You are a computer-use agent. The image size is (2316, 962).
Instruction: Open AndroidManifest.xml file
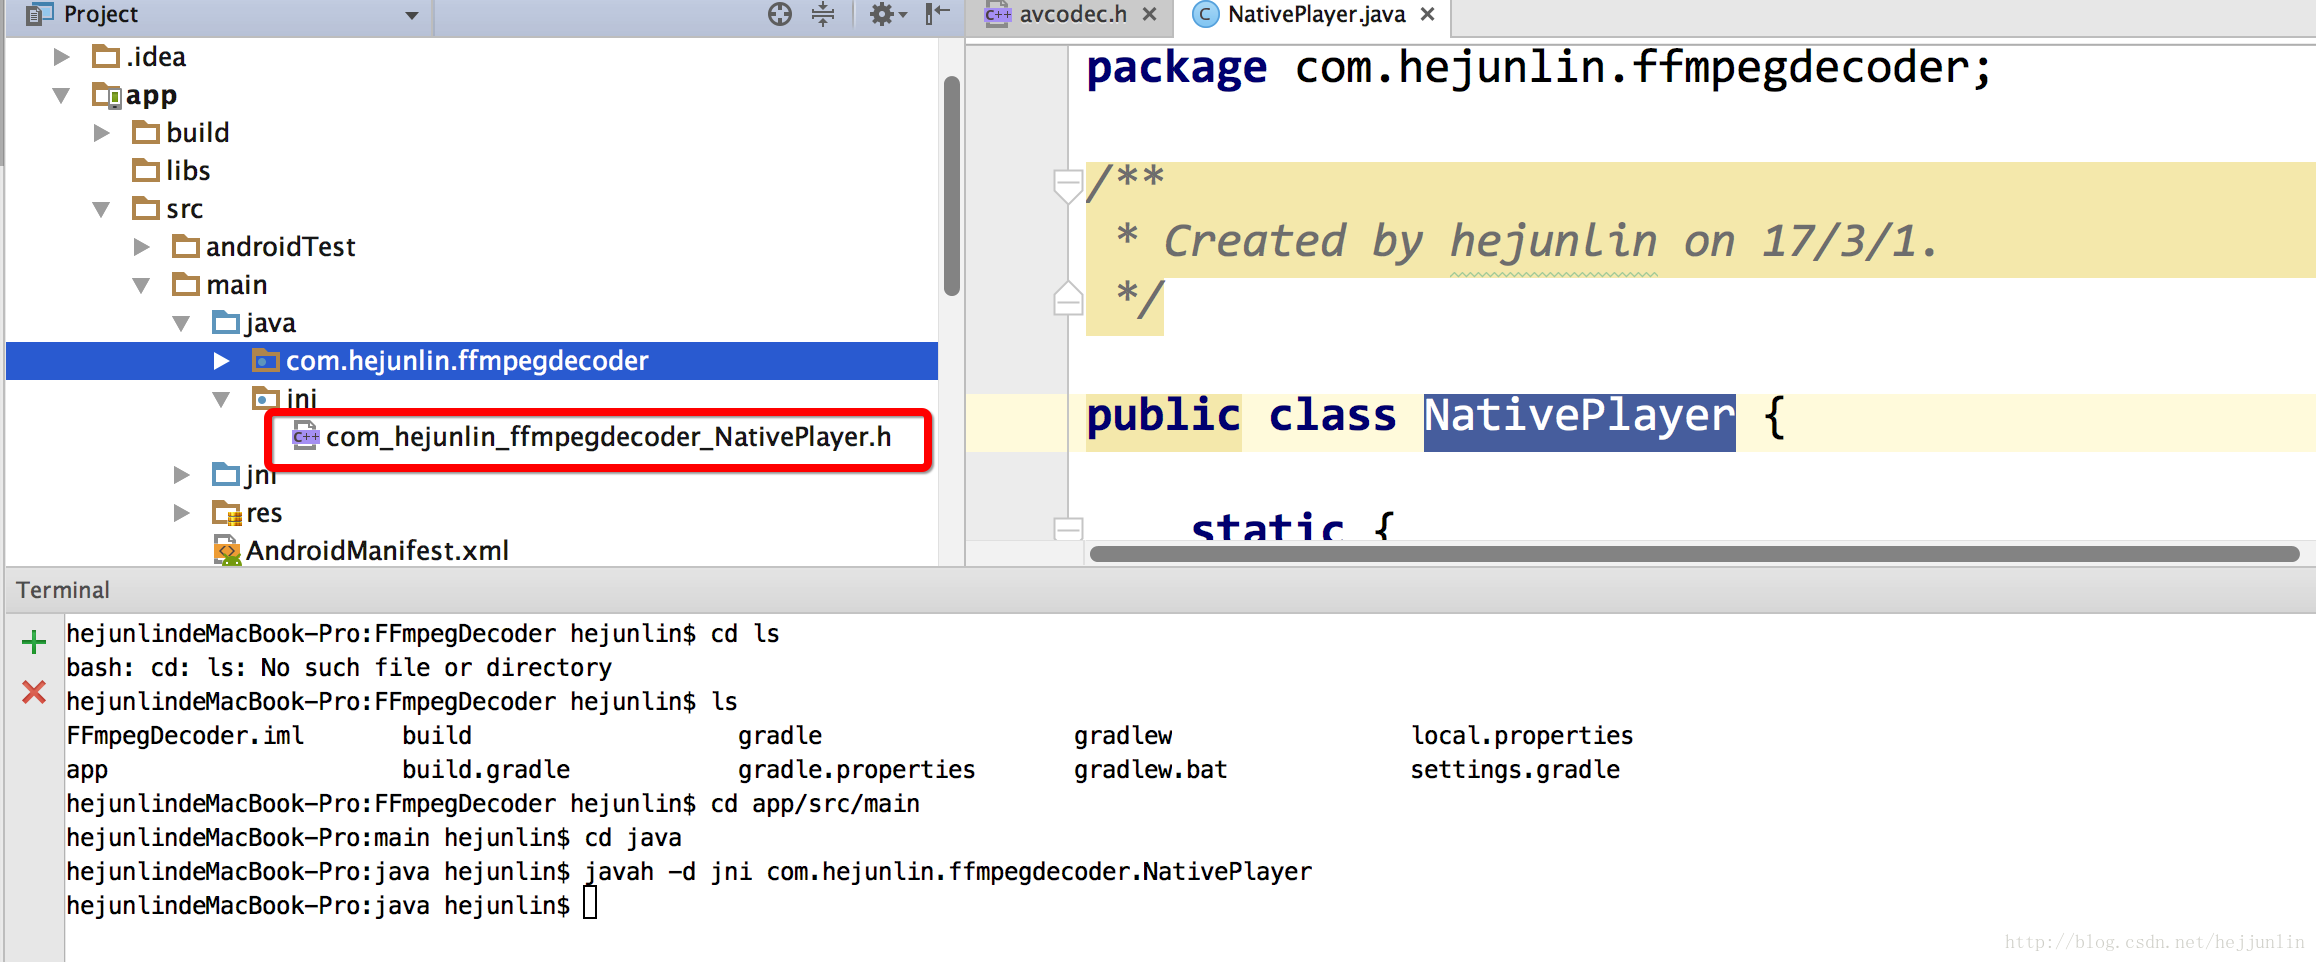(377, 551)
